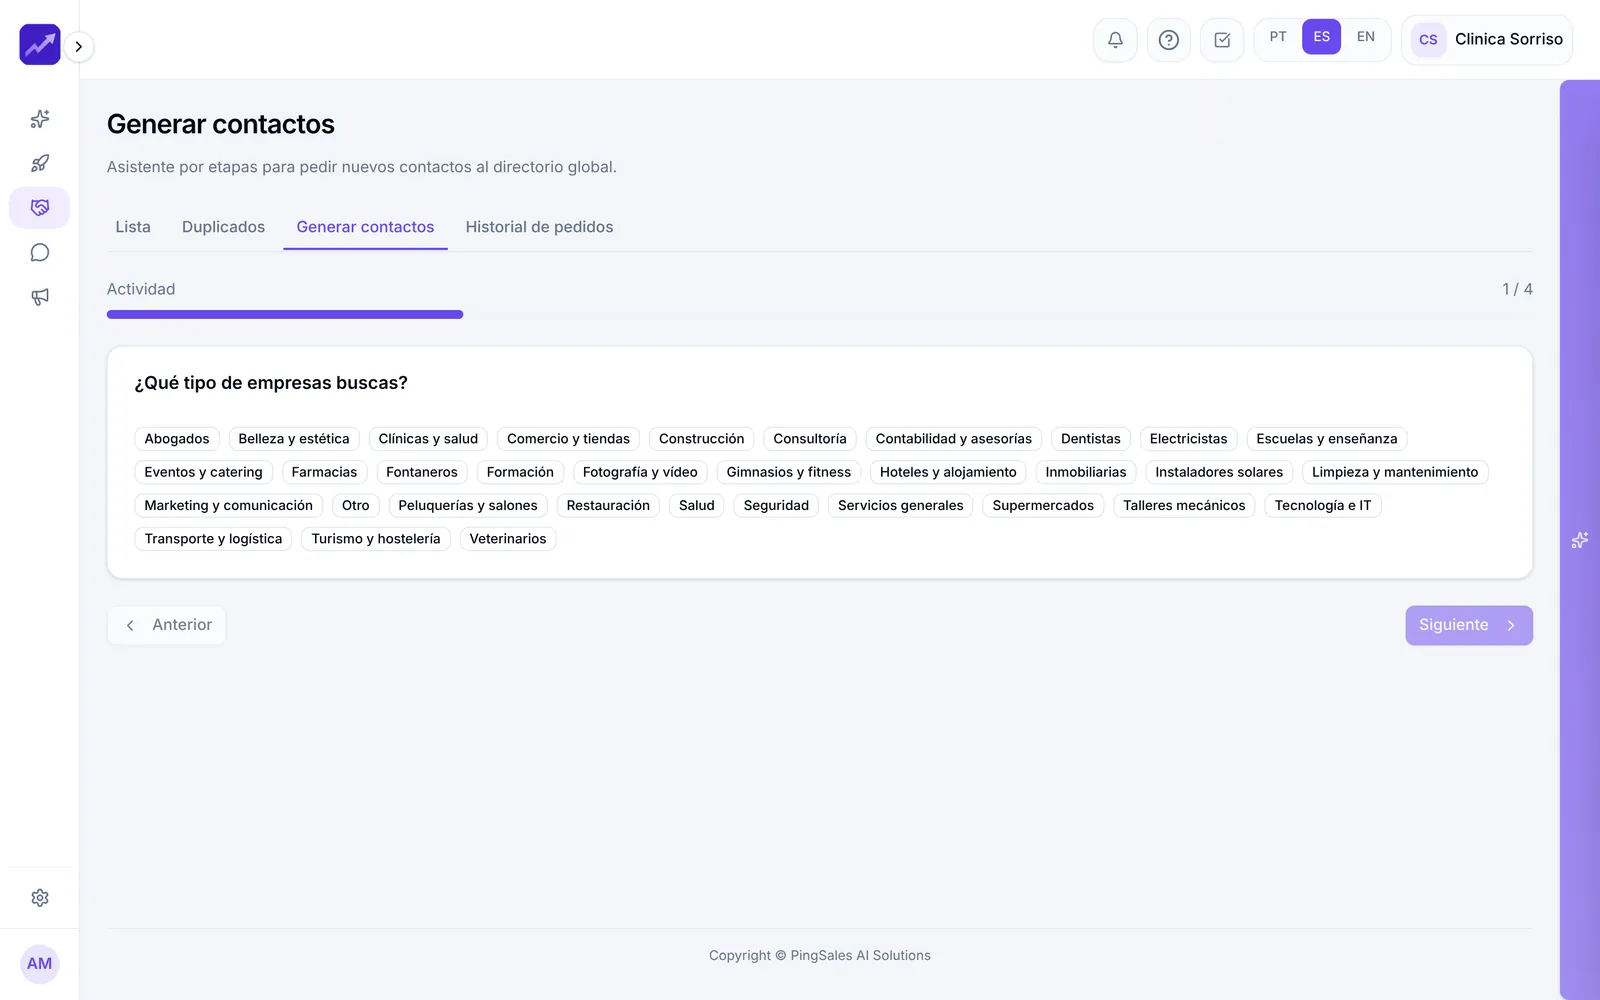Choose Supermercados chip
The width and height of the screenshot is (1600, 1000).
point(1043,505)
